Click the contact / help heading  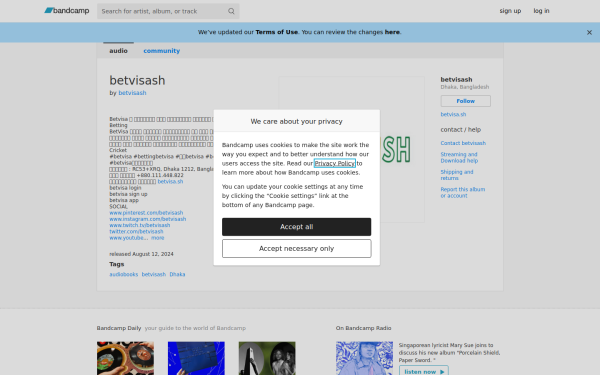461,130
